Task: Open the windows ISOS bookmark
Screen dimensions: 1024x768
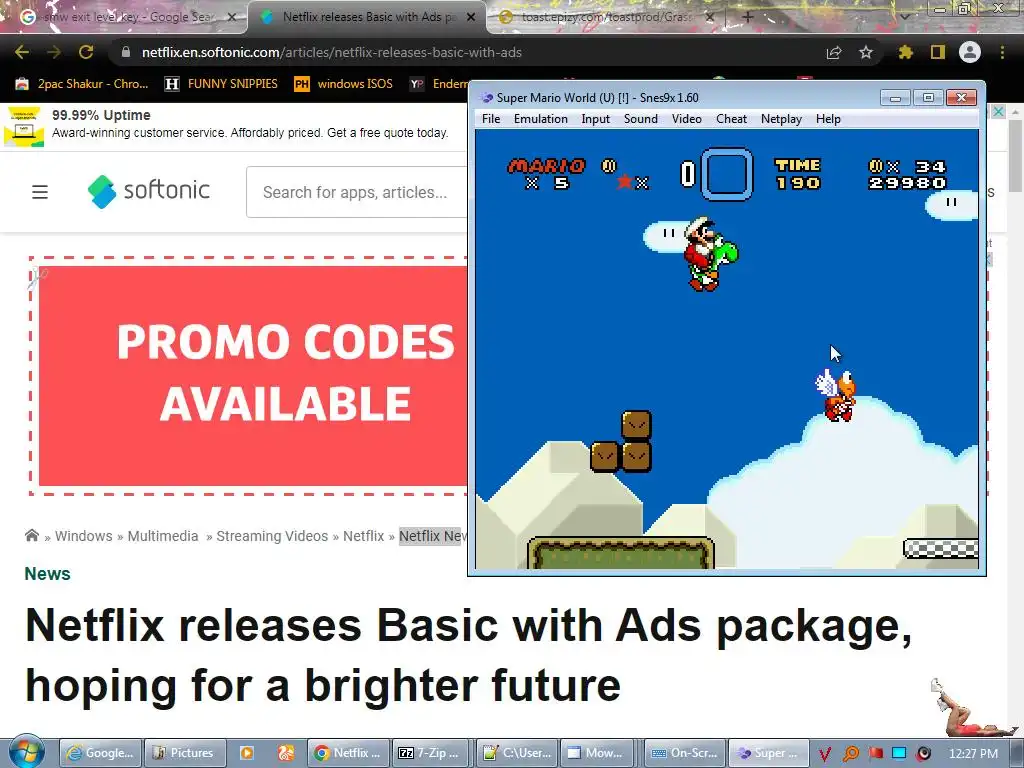Action: 344,84
